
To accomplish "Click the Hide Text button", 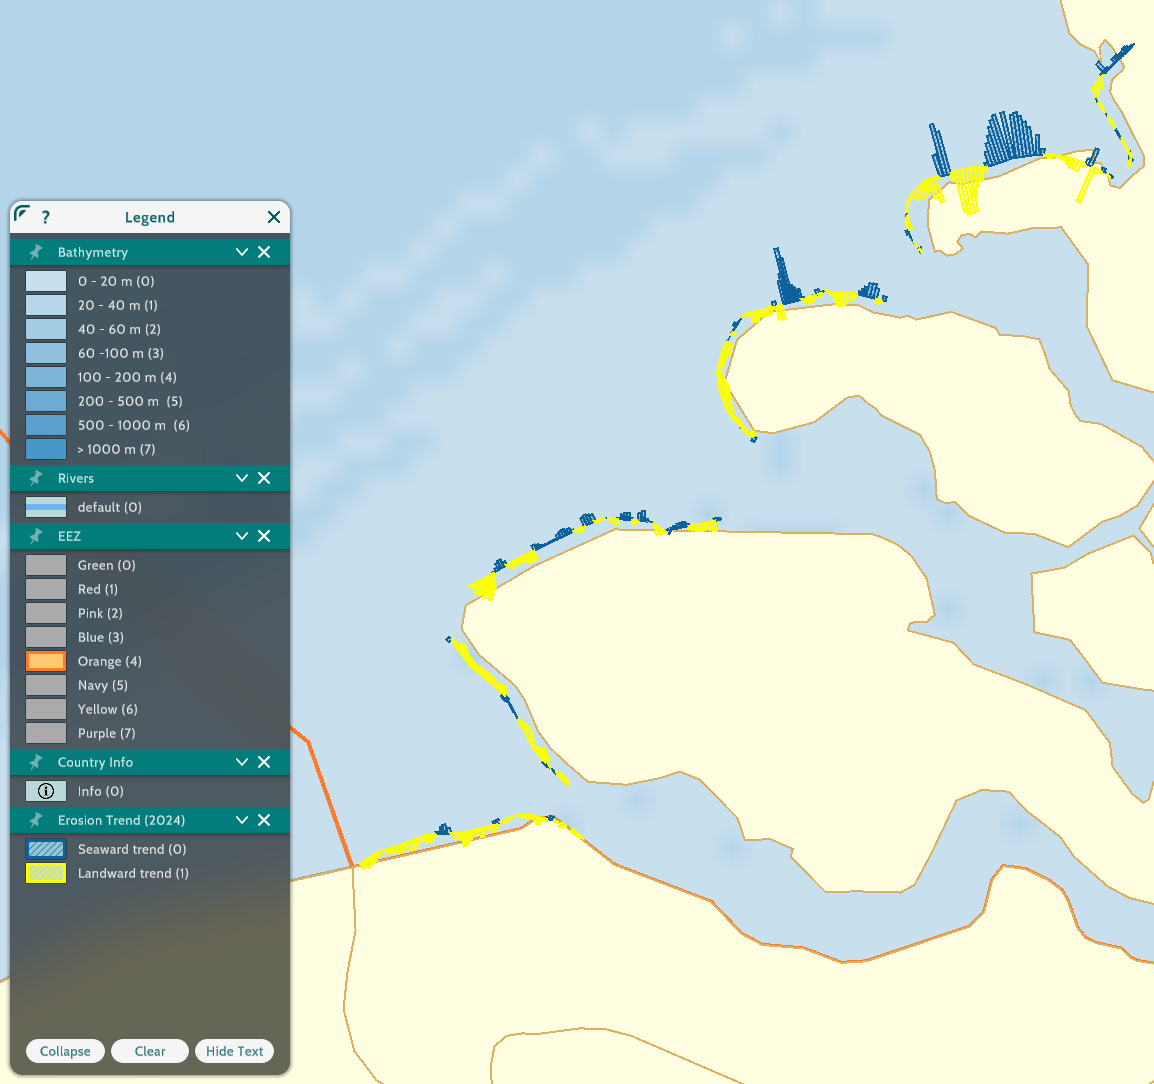I will point(234,1051).
